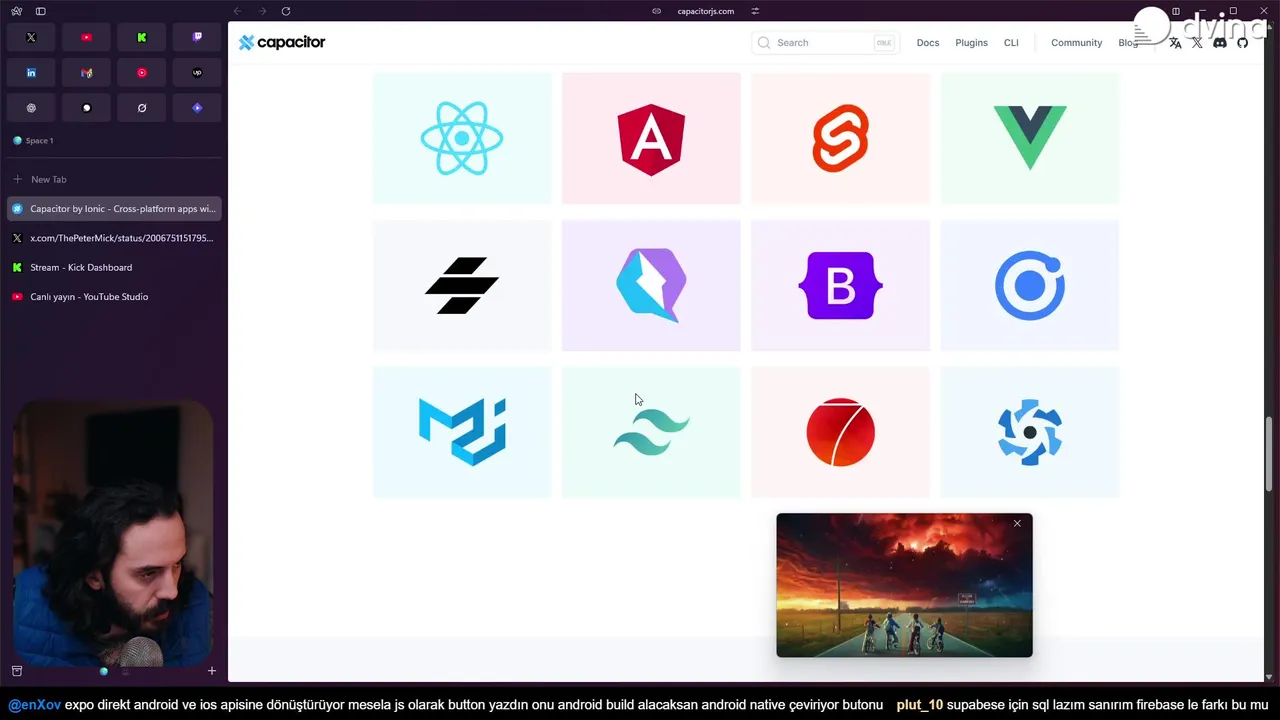Open the Plugins page

(971, 43)
